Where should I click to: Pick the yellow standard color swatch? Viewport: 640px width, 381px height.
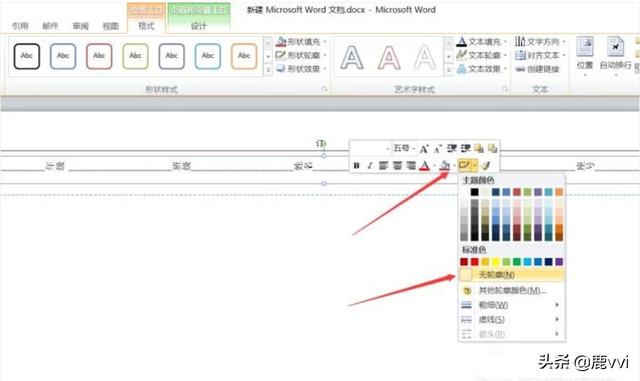[x=496, y=262]
